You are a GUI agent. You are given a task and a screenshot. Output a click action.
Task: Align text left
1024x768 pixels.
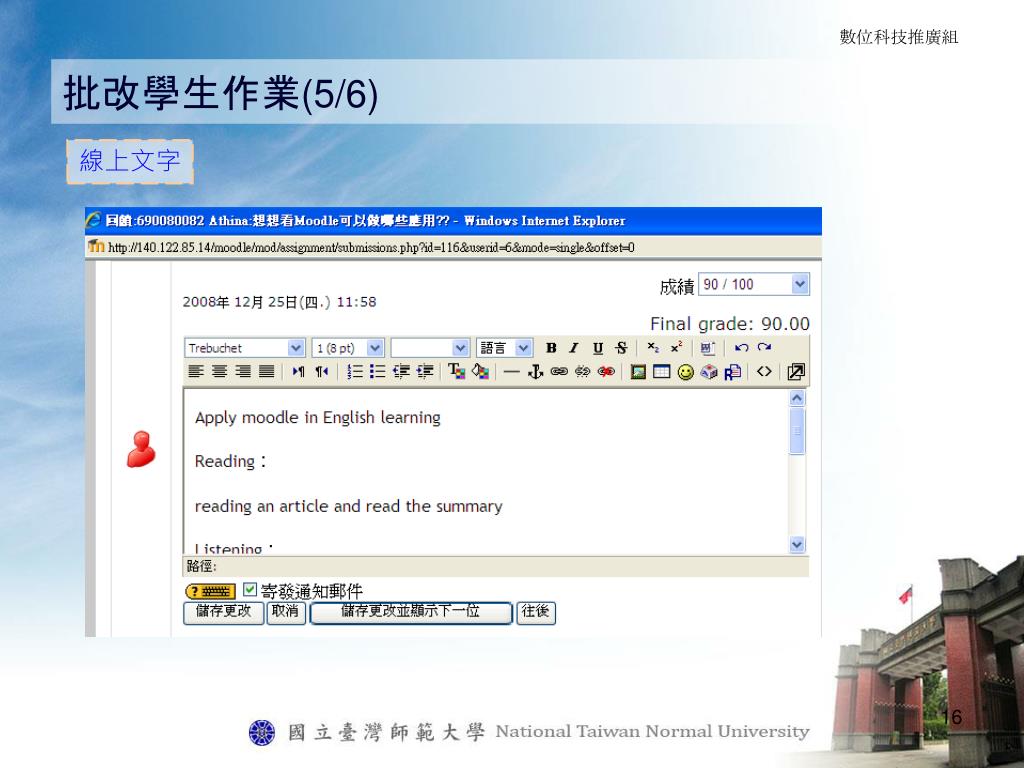click(196, 372)
